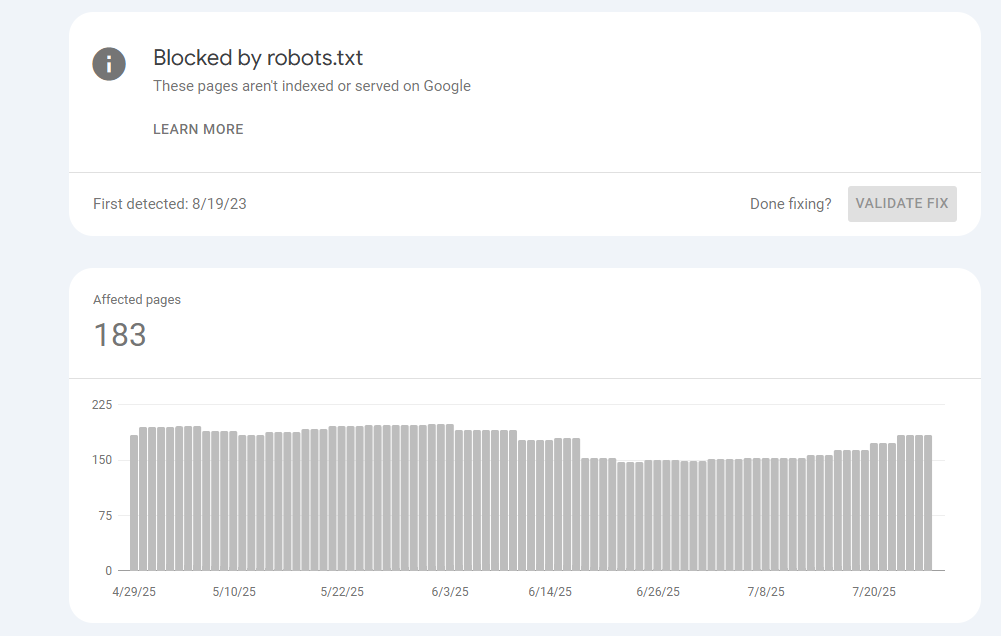1001x636 pixels.
Task: Click the 5/10/25 date label on the axis
Action: (x=234, y=592)
